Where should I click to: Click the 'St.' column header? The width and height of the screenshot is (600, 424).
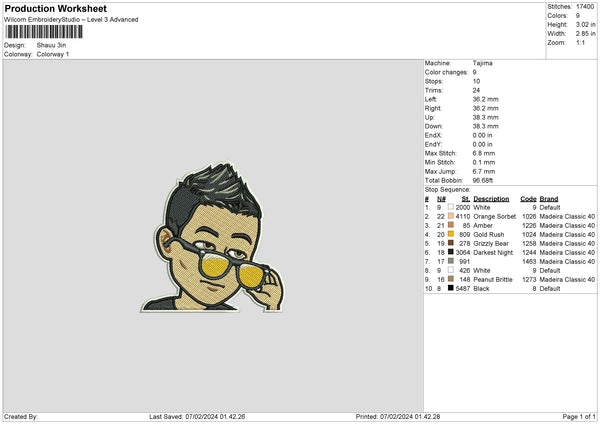click(x=466, y=199)
